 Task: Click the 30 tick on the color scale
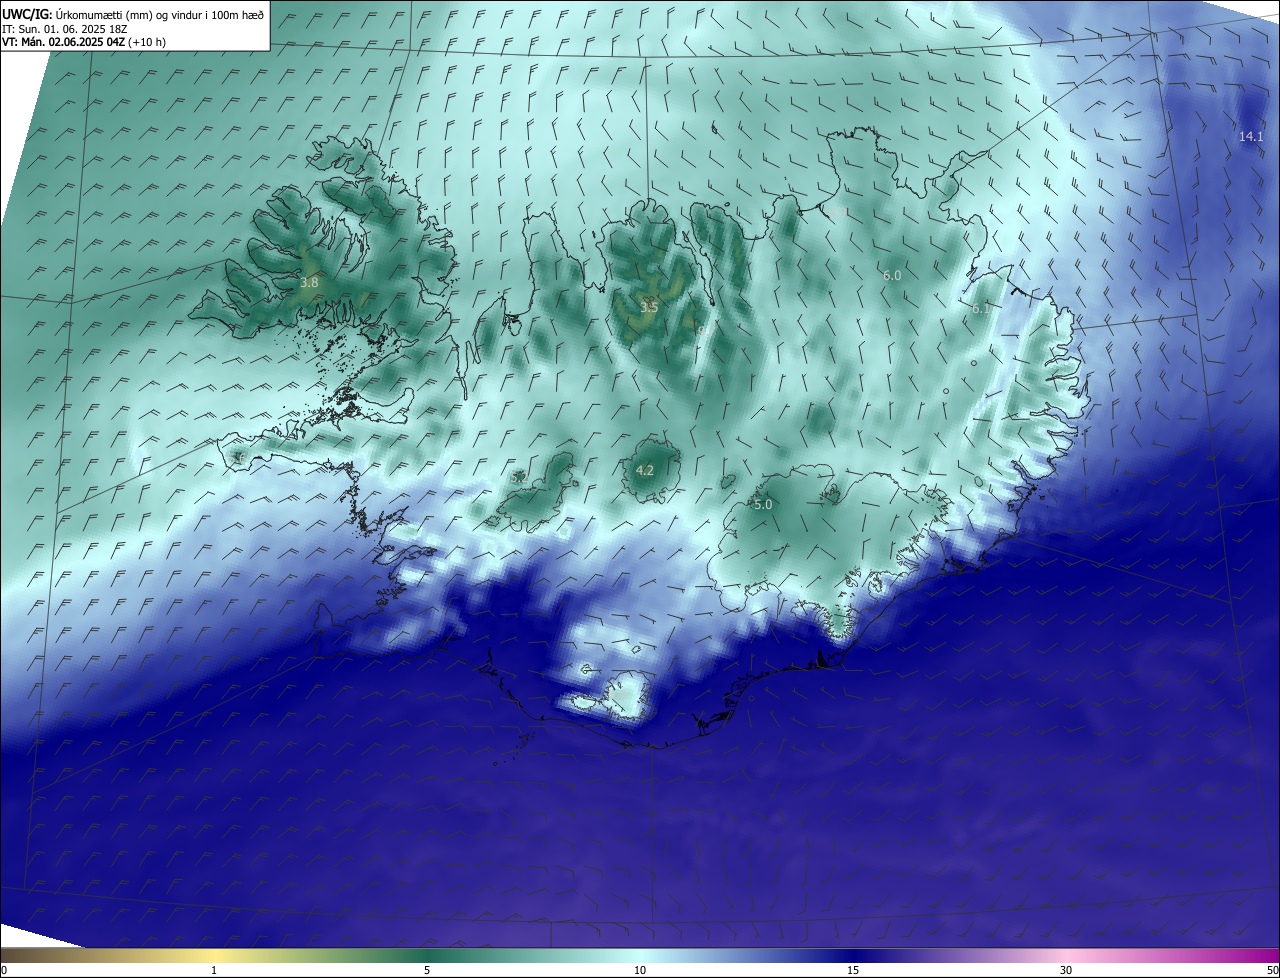tap(1066, 971)
